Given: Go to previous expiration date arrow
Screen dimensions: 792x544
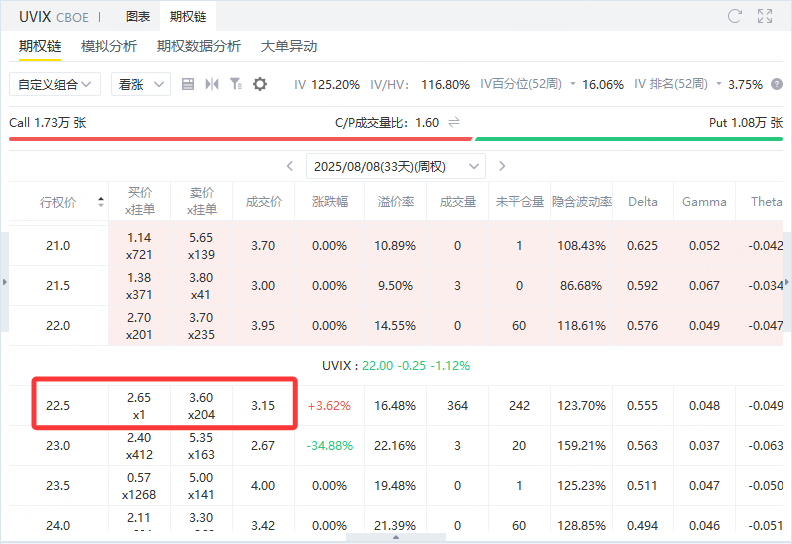Looking at the screenshot, I should (x=290, y=166).
